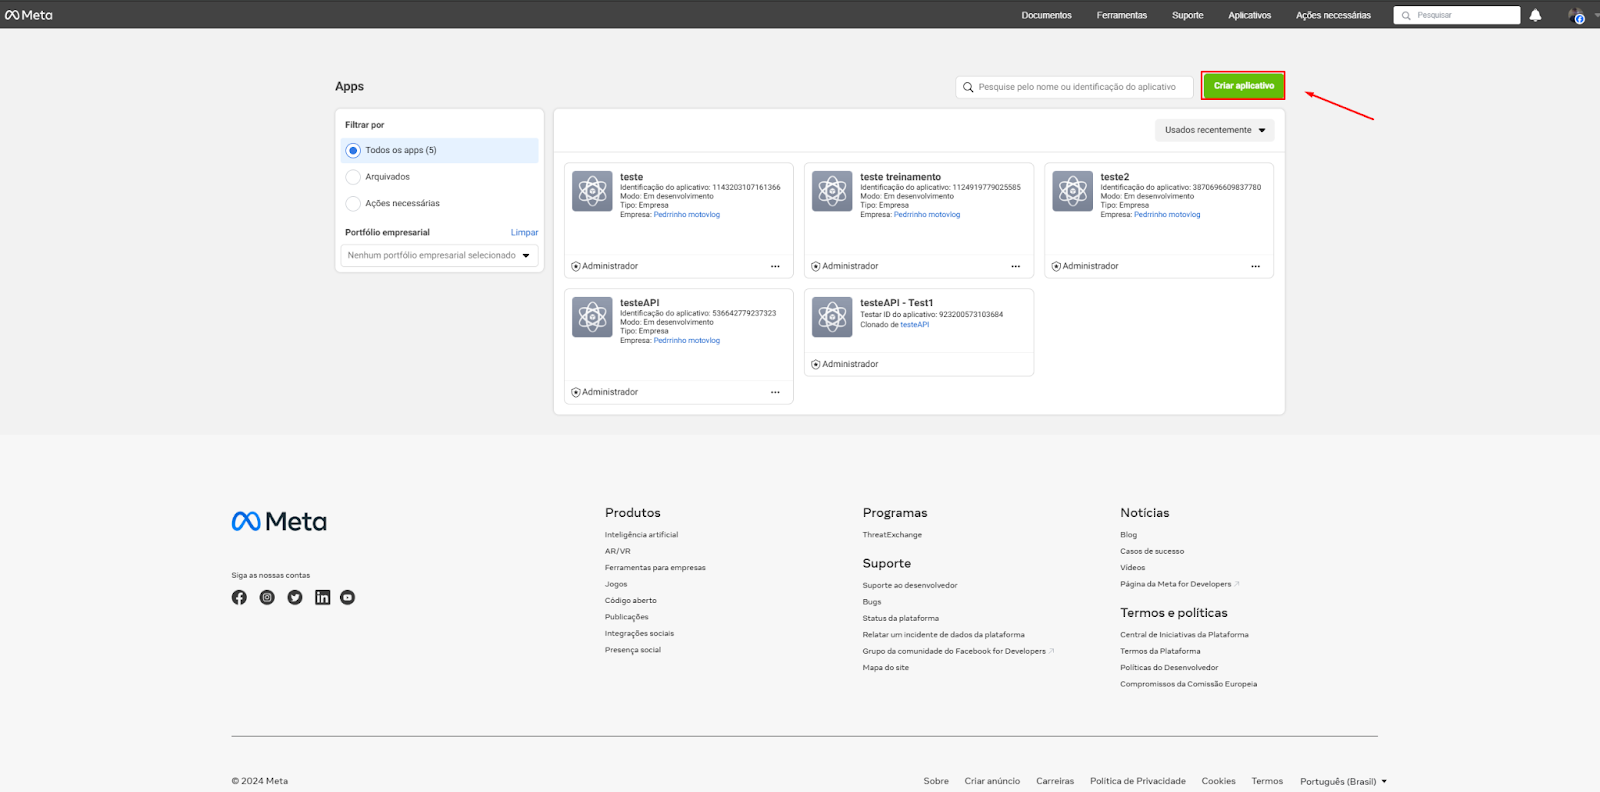Click the three-dot menu on teste2 card
This screenshot has width=1600, height=792.
1255,266
